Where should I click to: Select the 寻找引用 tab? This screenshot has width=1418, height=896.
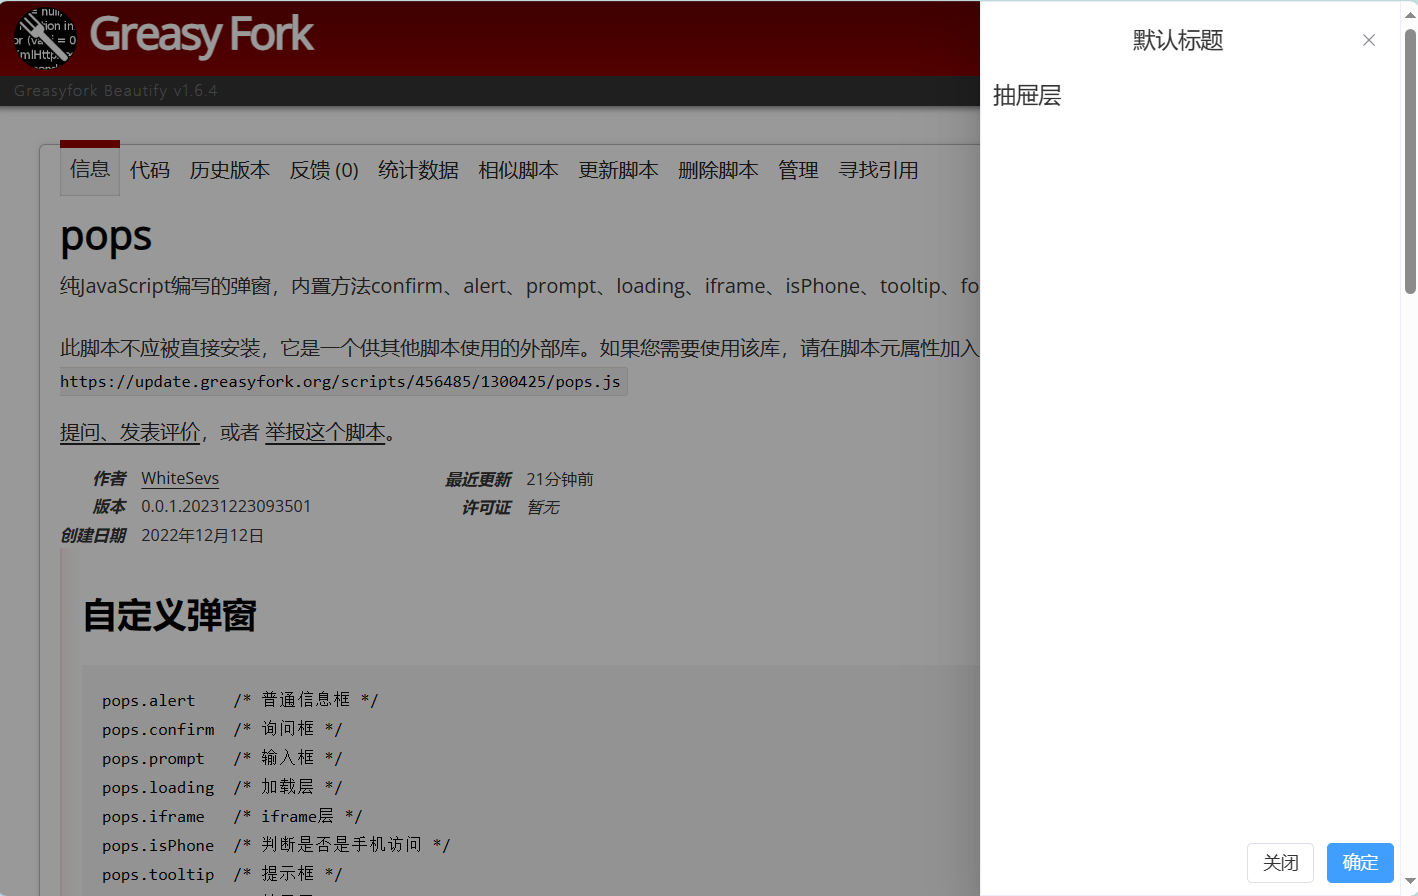pos(878,170)
